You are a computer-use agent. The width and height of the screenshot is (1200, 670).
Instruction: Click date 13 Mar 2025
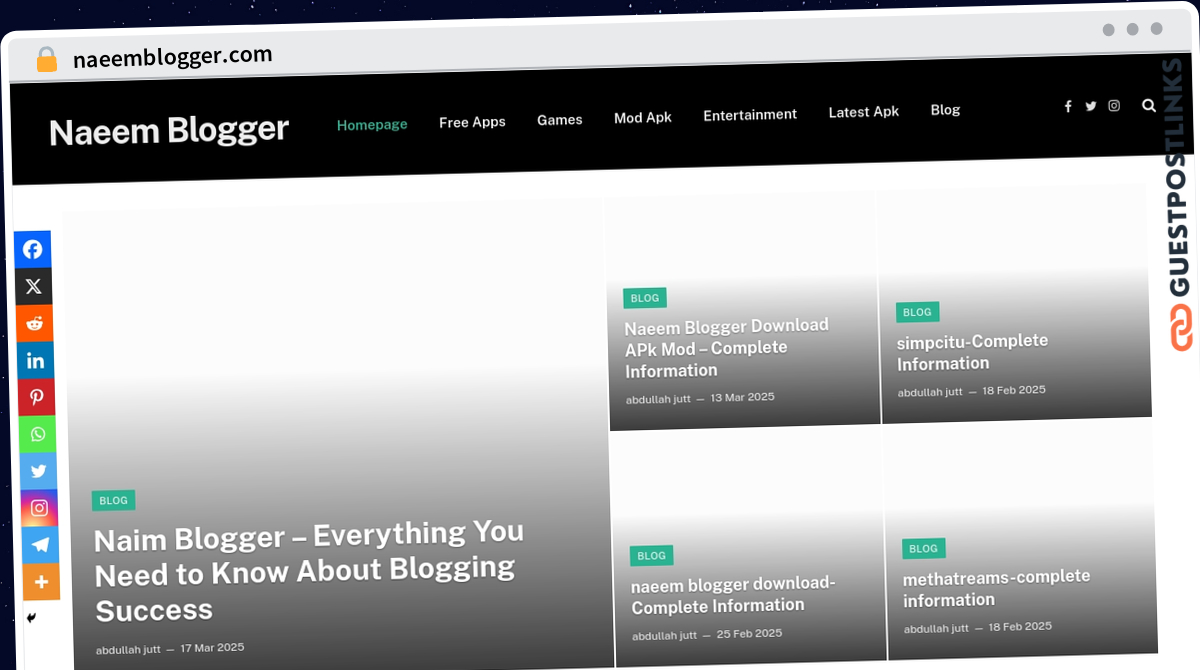click(x=743, y=397)
